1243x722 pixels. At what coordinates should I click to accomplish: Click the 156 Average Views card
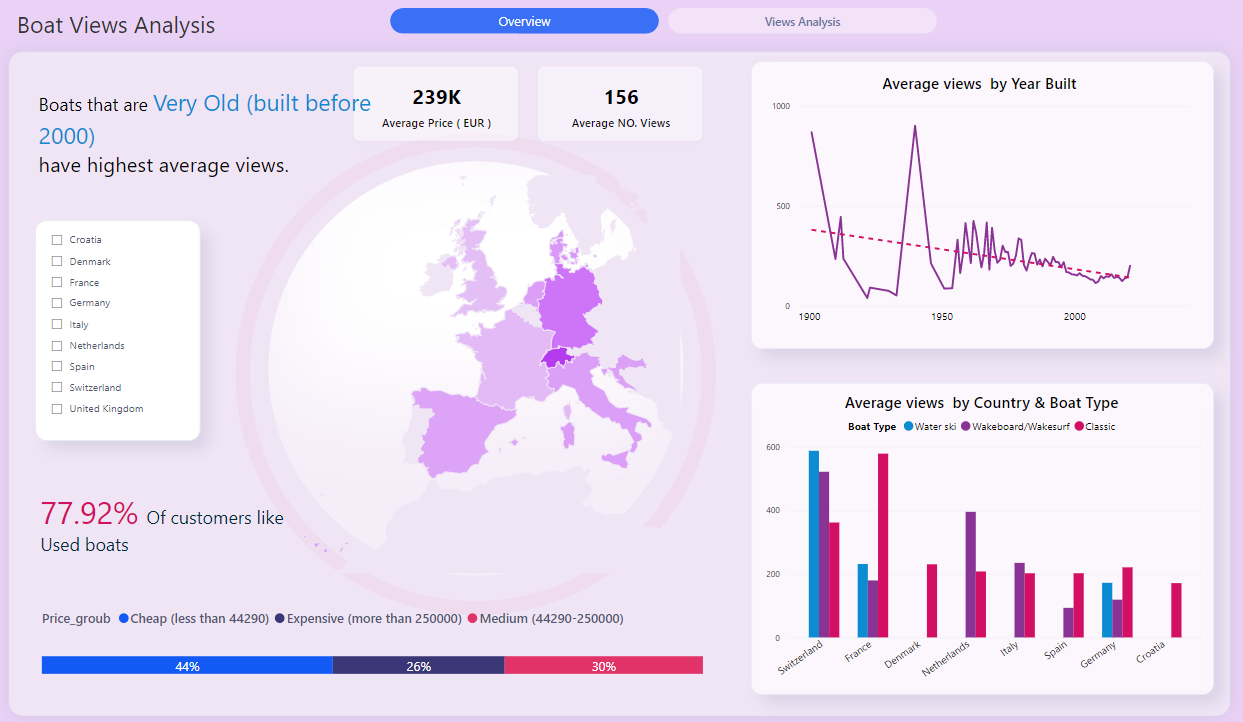[620, 103]
